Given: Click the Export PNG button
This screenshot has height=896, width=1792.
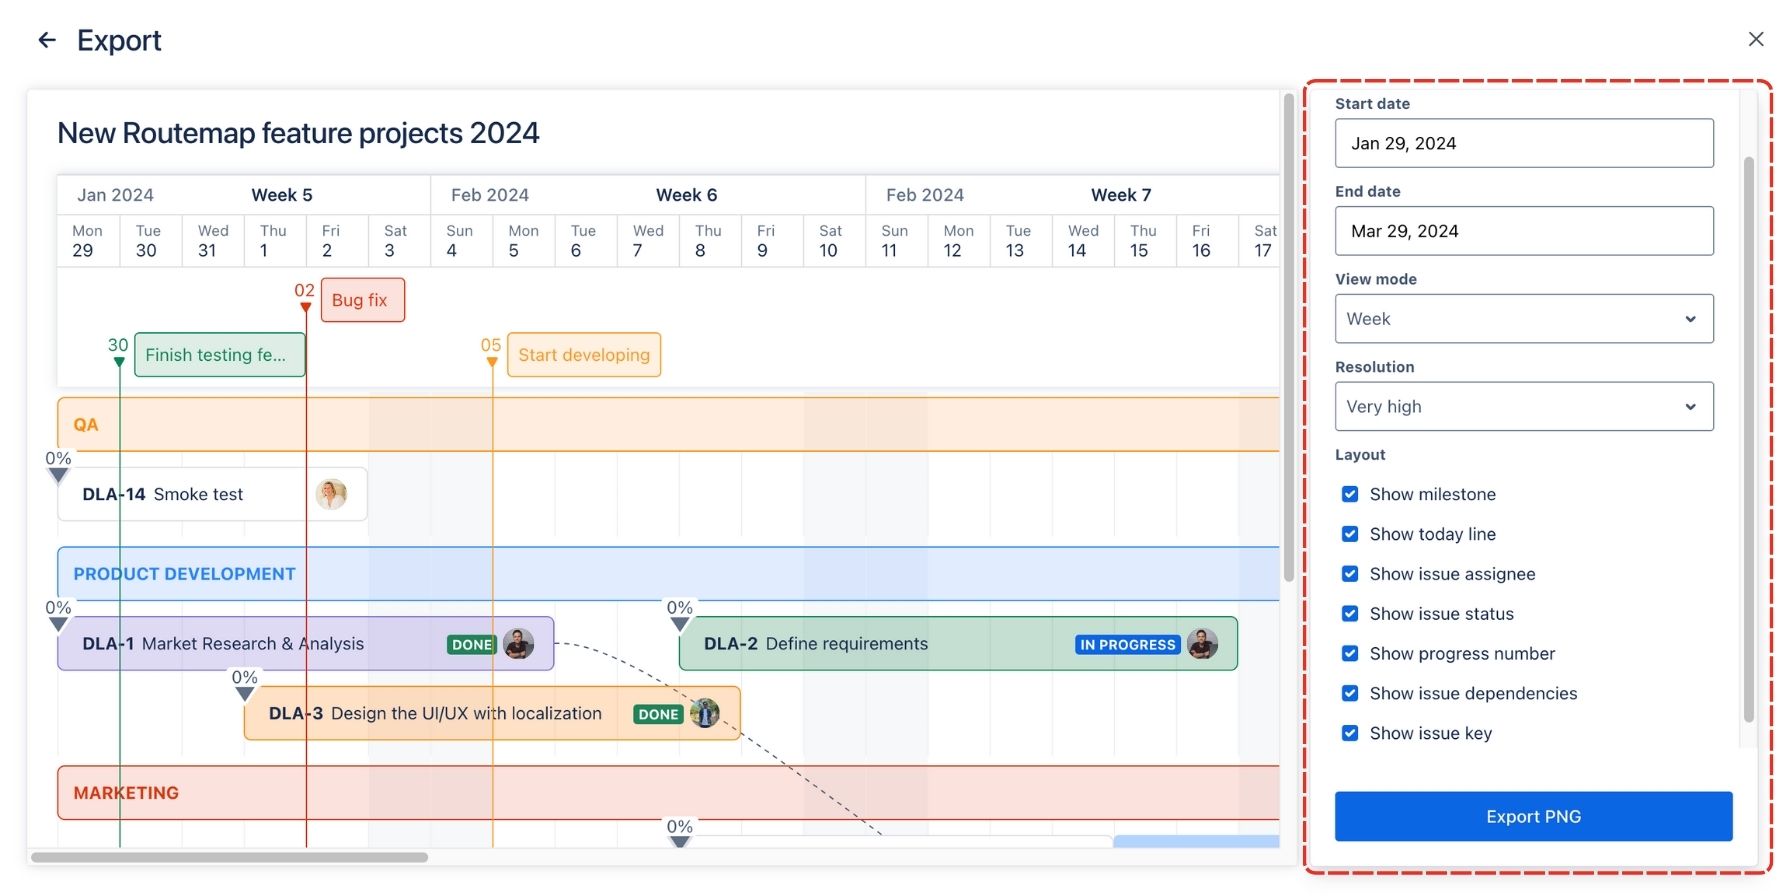Looking at the screenshot, I should point(1532,816).
